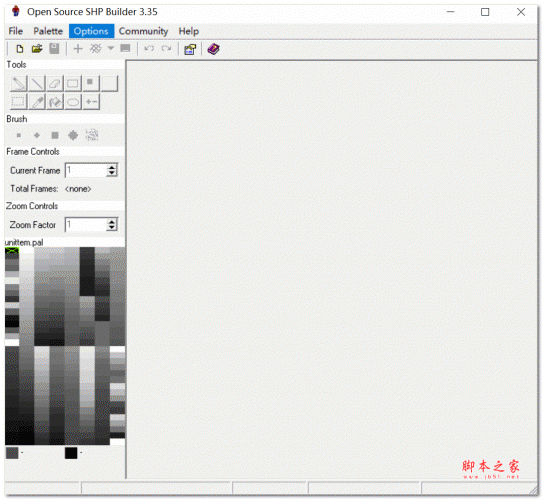Viewport: 543px width, 500px height.
Task: Select the filled square tool
Action: 91,83
